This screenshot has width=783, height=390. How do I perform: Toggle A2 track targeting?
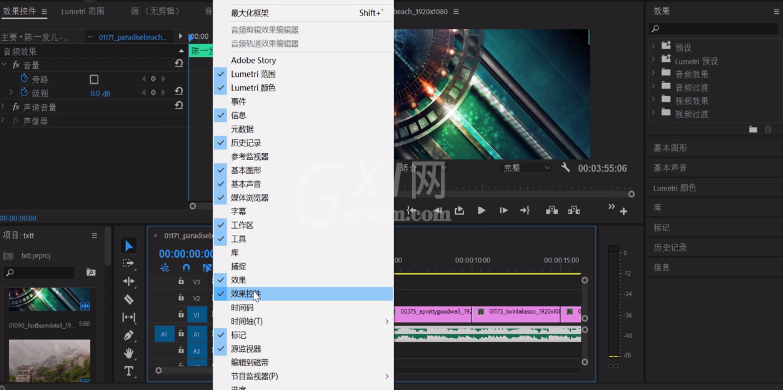coord(197,351)
